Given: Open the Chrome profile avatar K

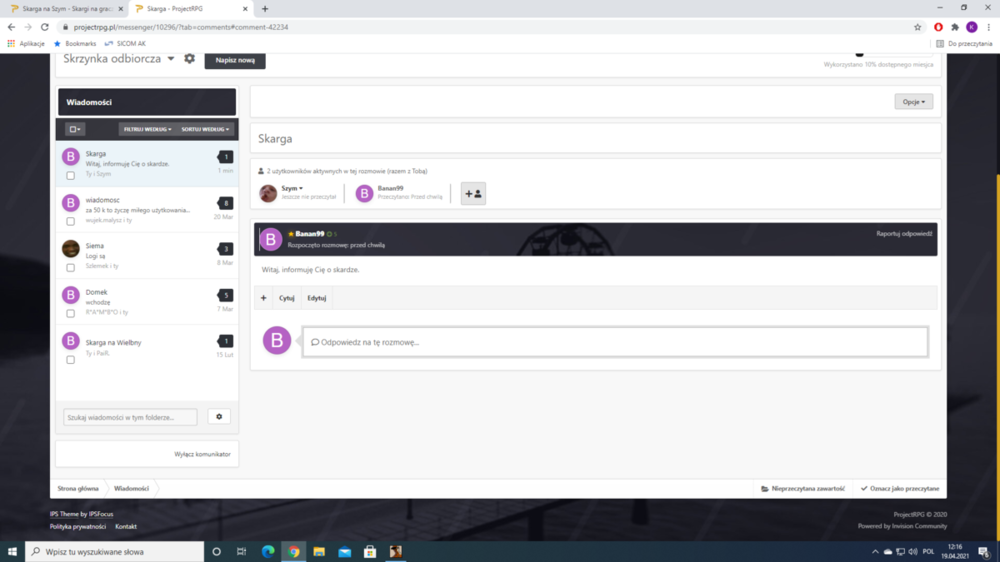Looking at the screenshot, I should (972, 27).
